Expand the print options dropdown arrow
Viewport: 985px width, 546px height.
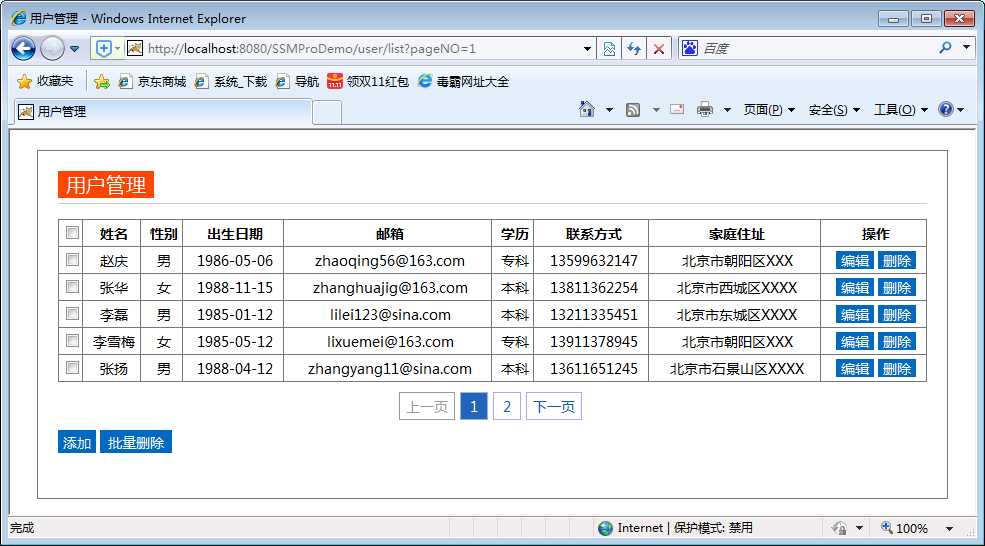(x=727, y=110)
